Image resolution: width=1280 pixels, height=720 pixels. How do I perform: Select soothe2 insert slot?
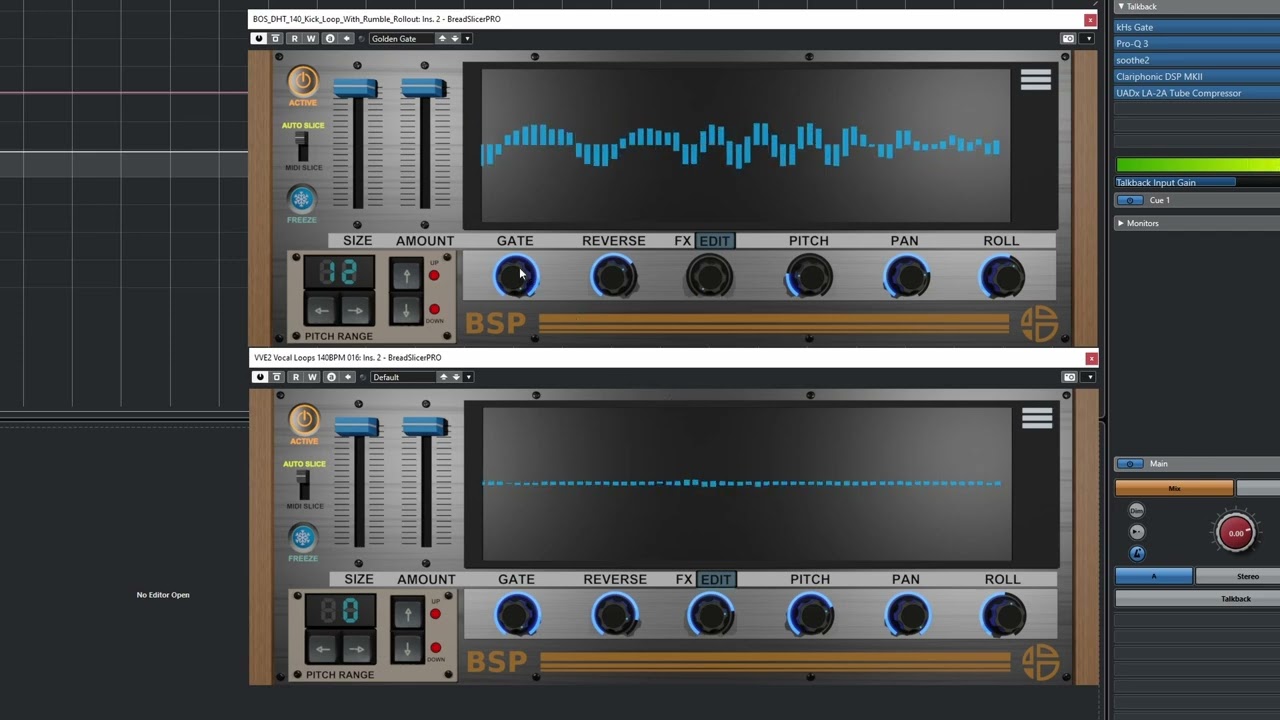click(1197, 60)
